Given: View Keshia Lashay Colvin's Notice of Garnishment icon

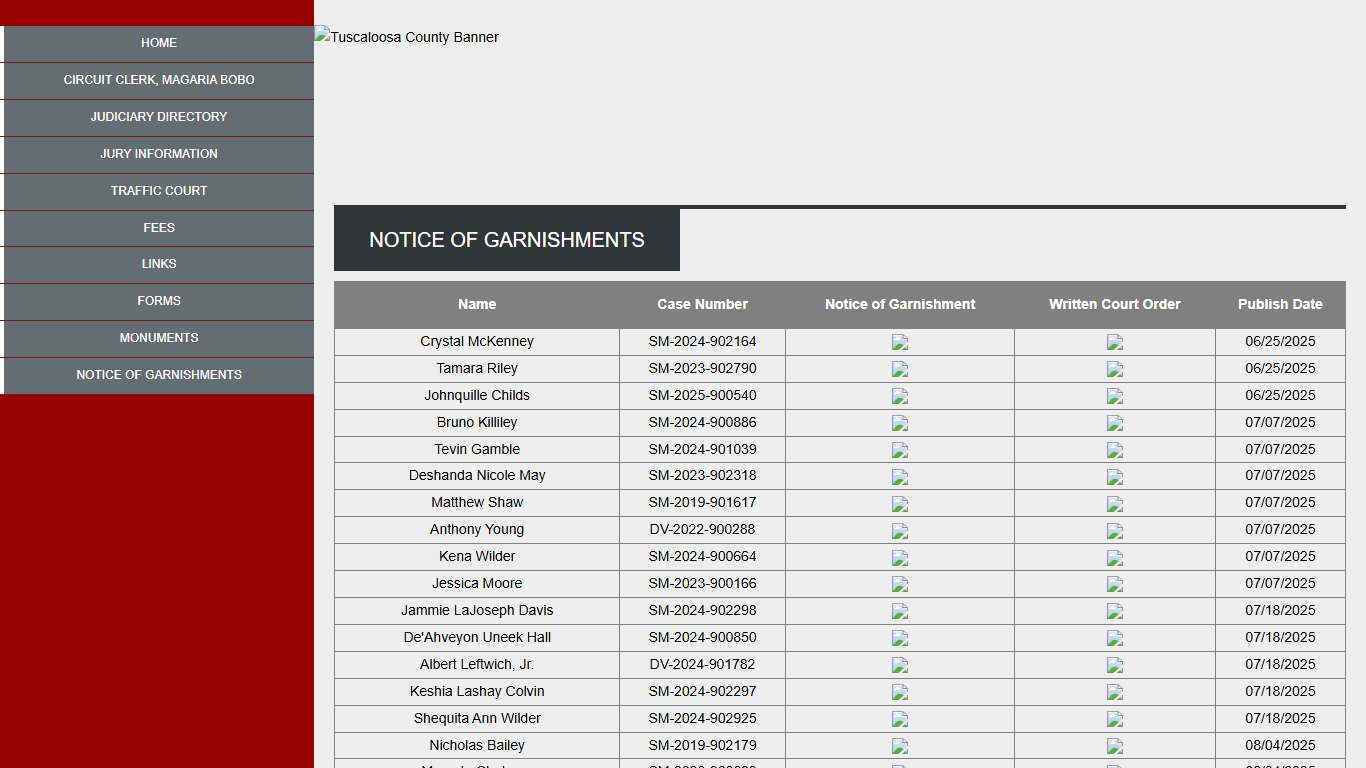Looking at the screenshot, I should click(x=900, y=693).
